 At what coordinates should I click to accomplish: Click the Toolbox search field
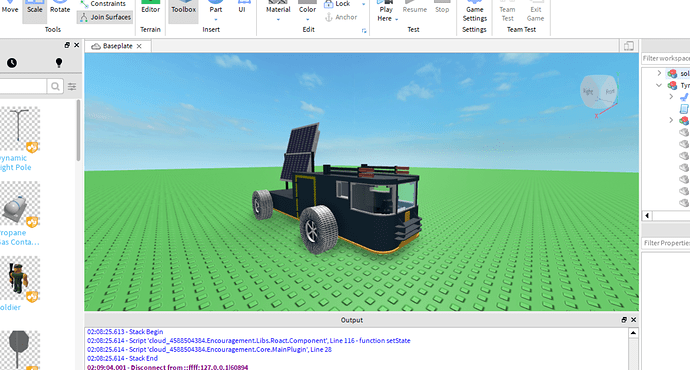click(23, 86)
